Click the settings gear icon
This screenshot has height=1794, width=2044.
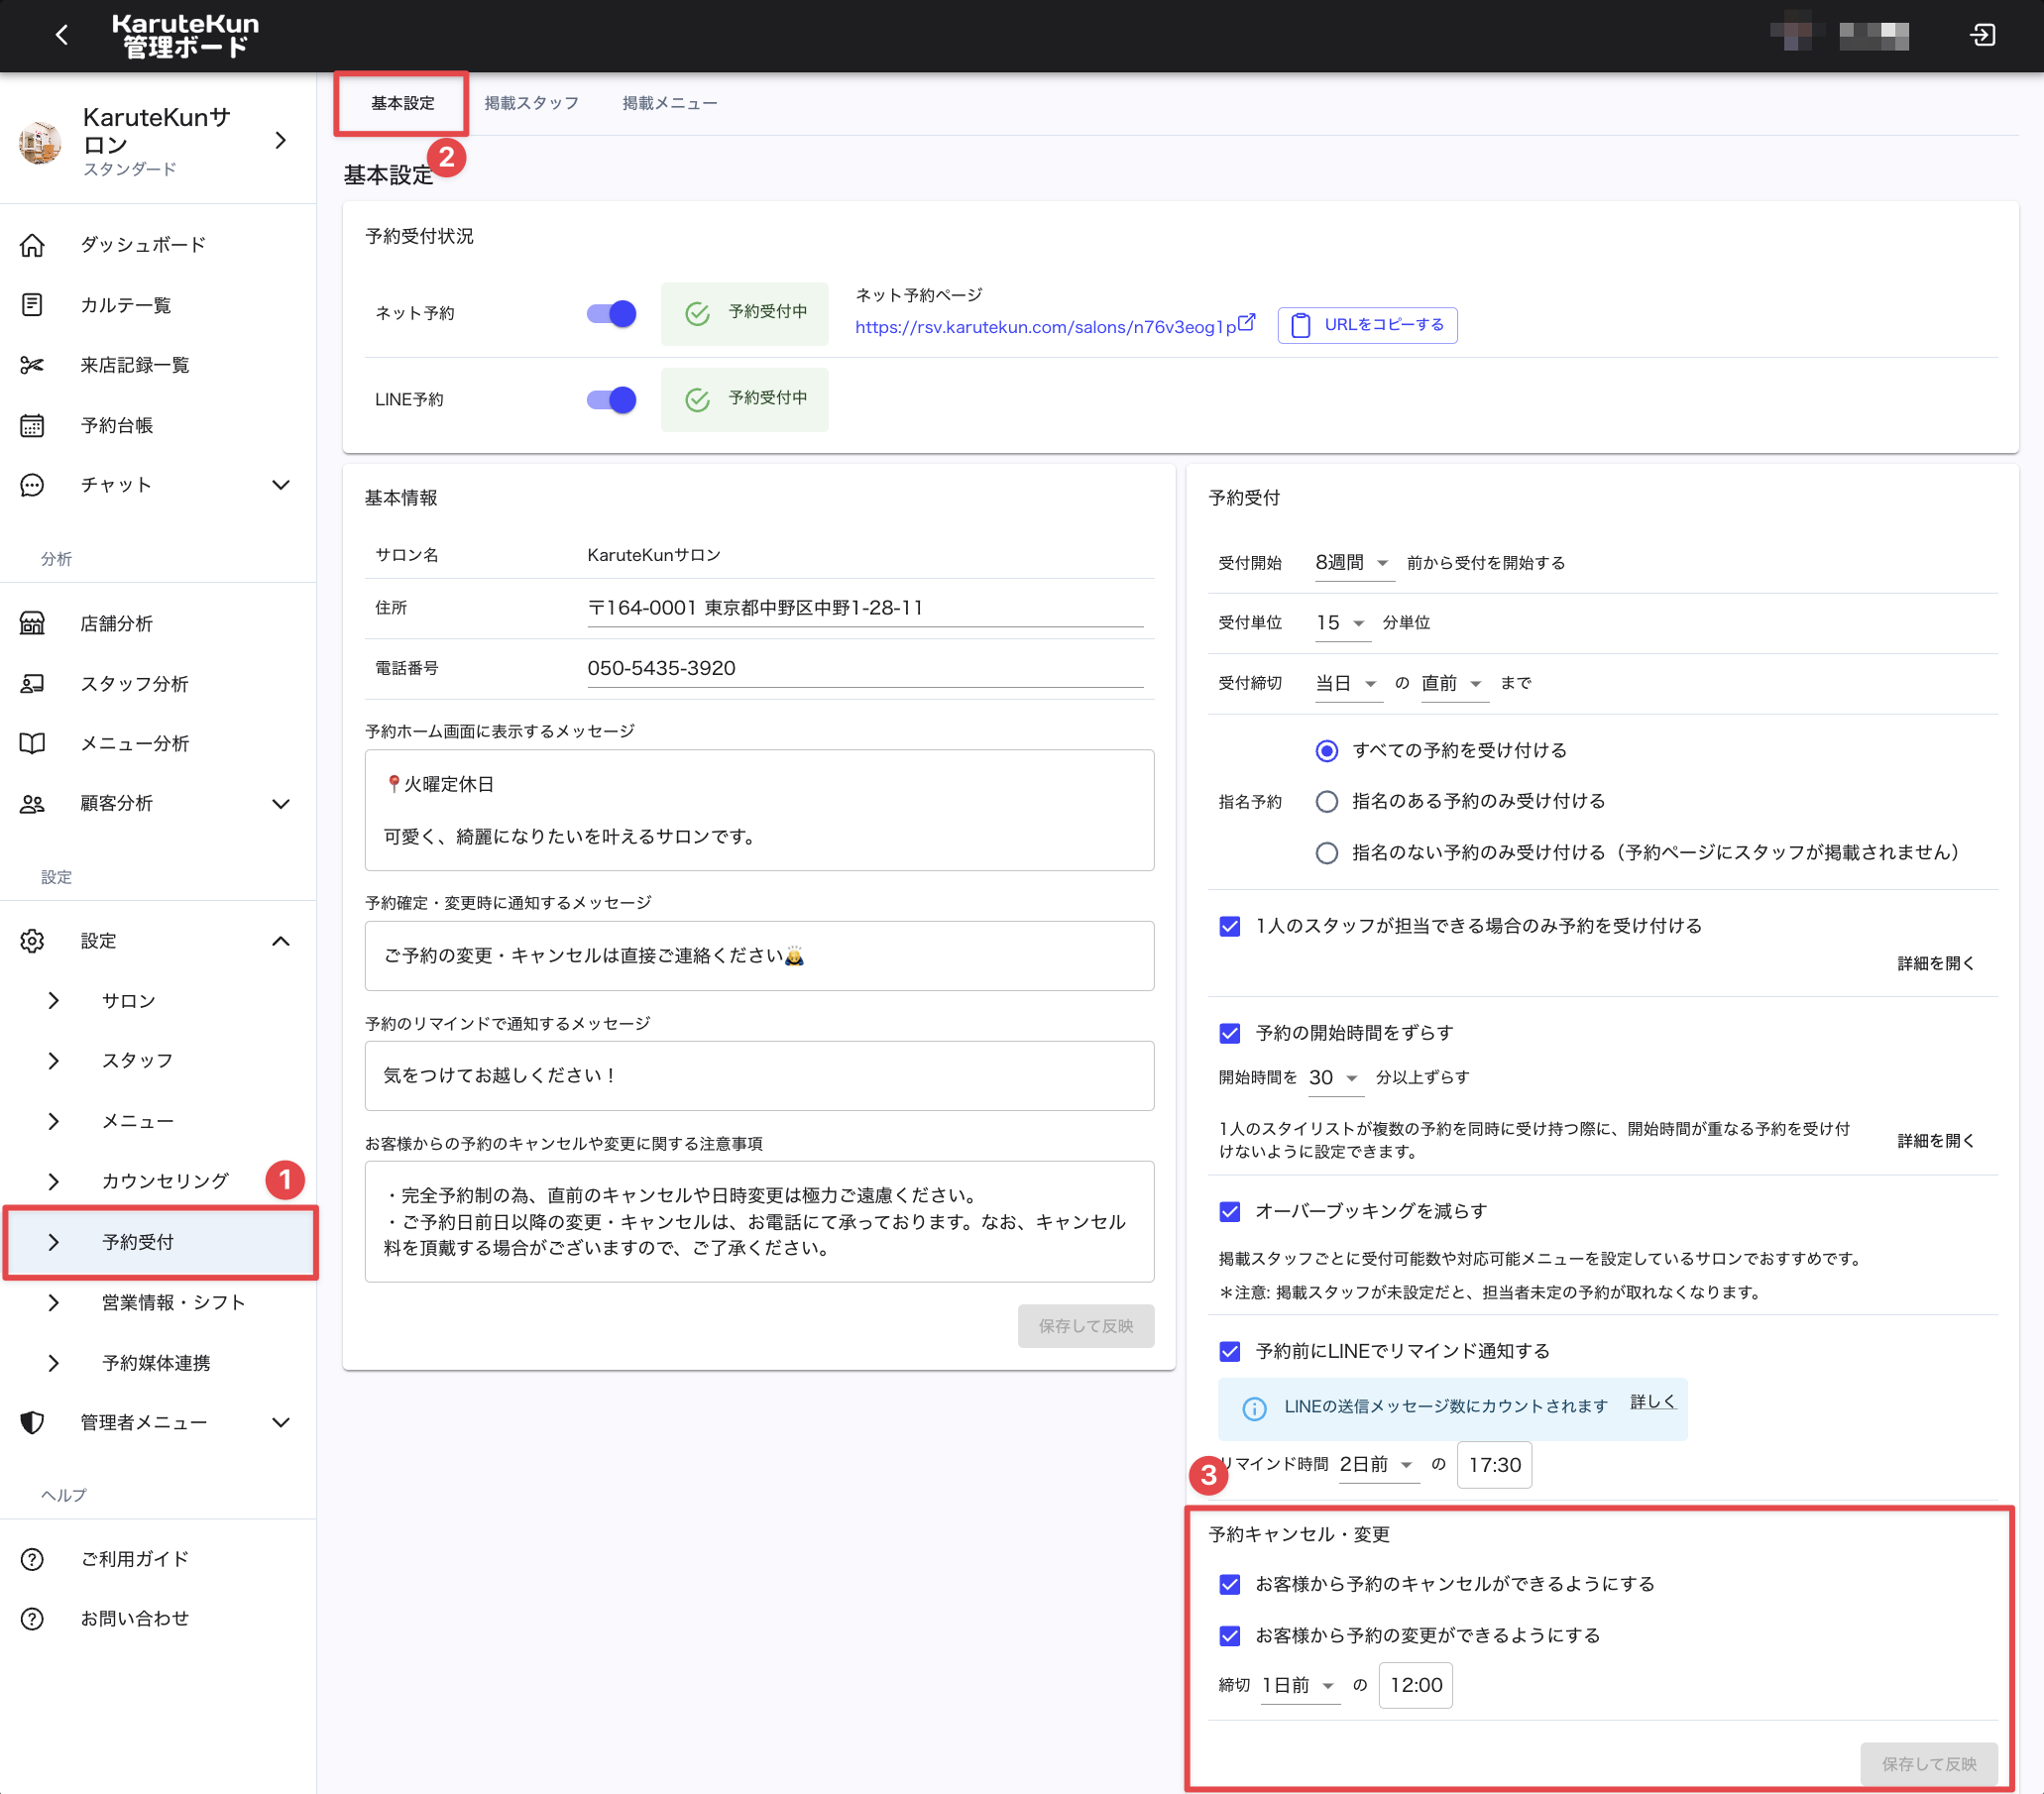tap(32, 941)
